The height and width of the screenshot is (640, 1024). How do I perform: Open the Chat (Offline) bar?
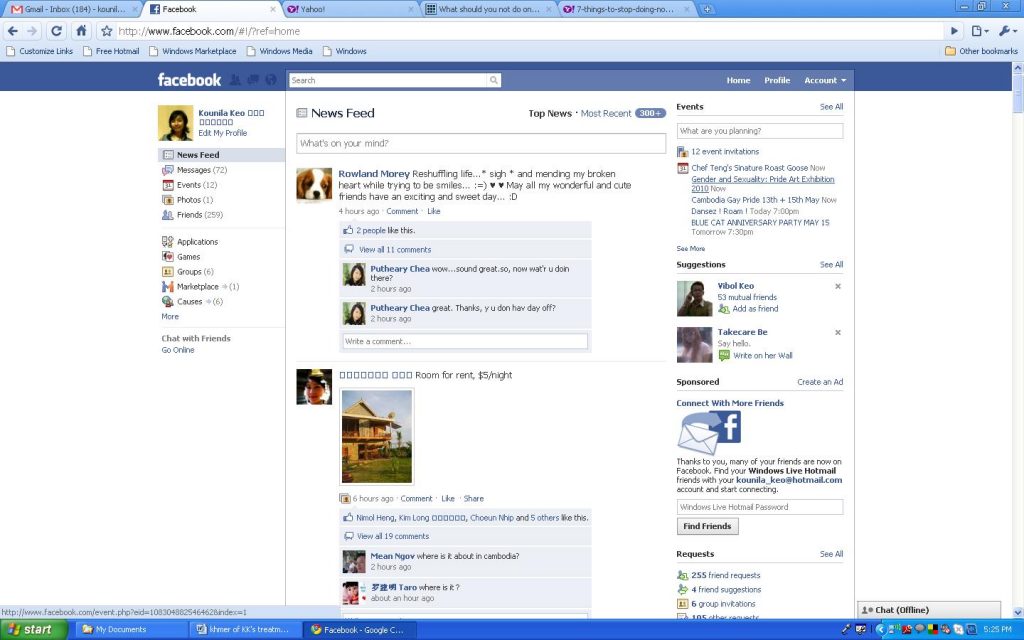point(928,610)
